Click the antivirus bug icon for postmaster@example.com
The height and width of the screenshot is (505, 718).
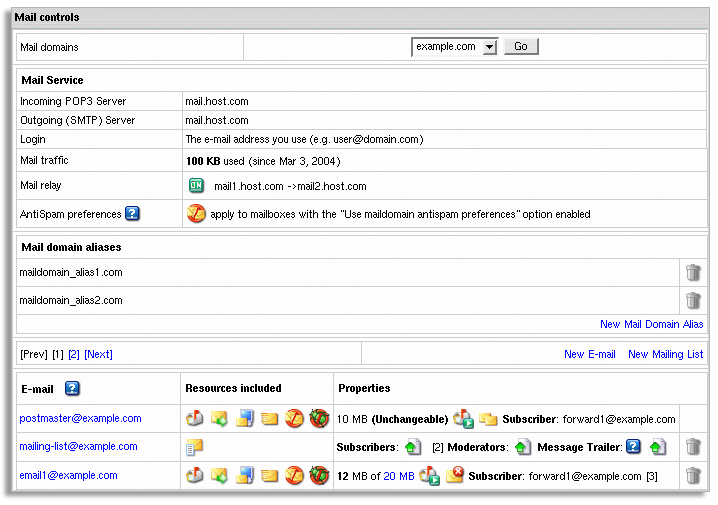[319, 418]
